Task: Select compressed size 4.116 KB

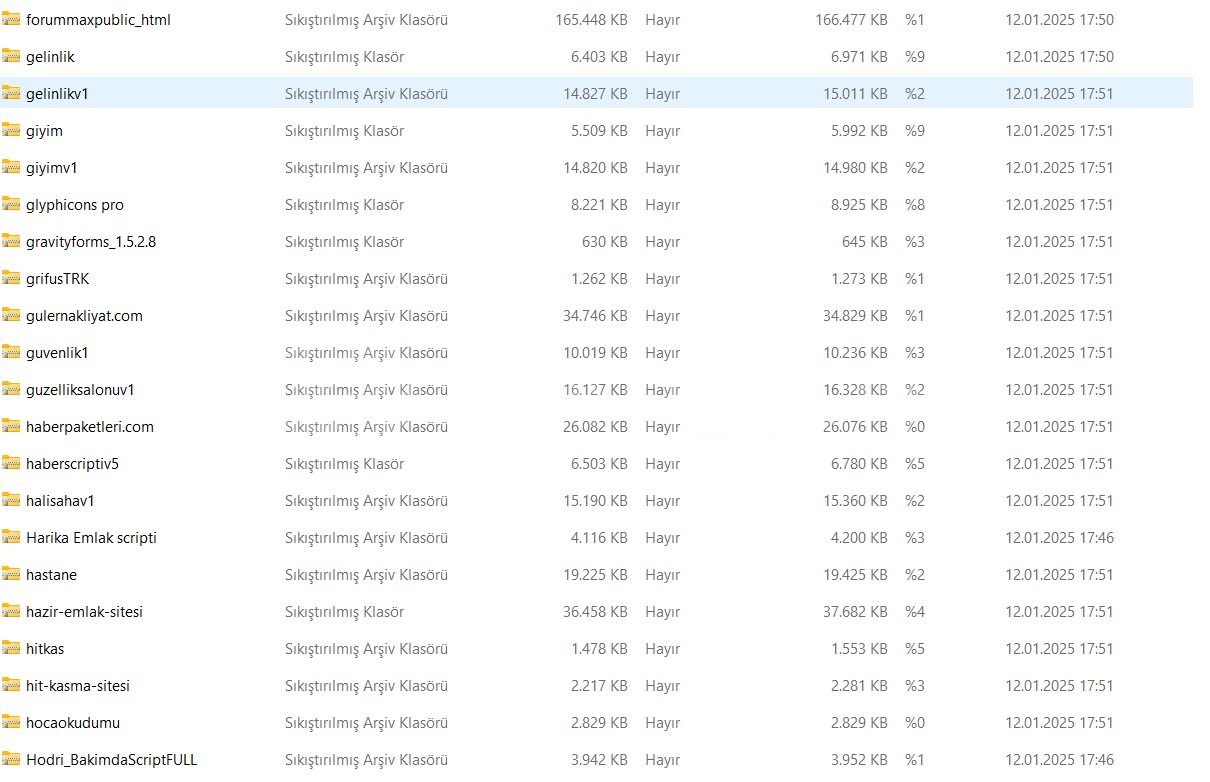Action: click(599, 538)
